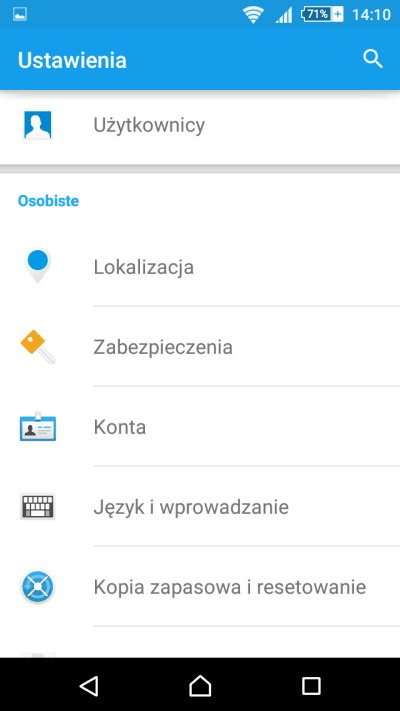
Task: Tap the recent apps square button
Action: (311, 686)
